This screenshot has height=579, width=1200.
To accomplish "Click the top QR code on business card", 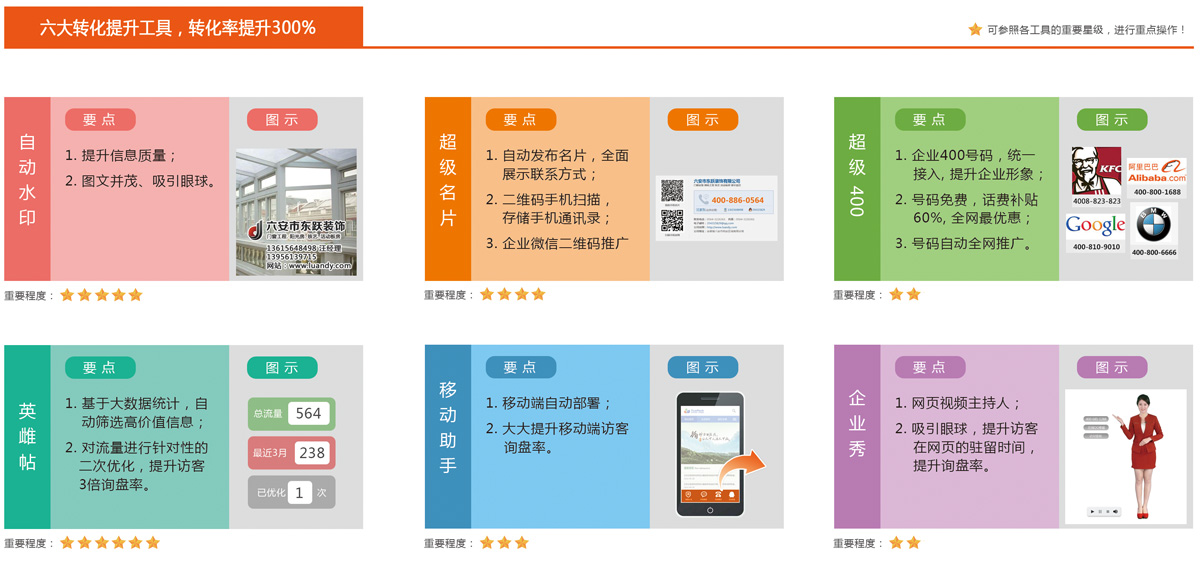I will [672, 191].
